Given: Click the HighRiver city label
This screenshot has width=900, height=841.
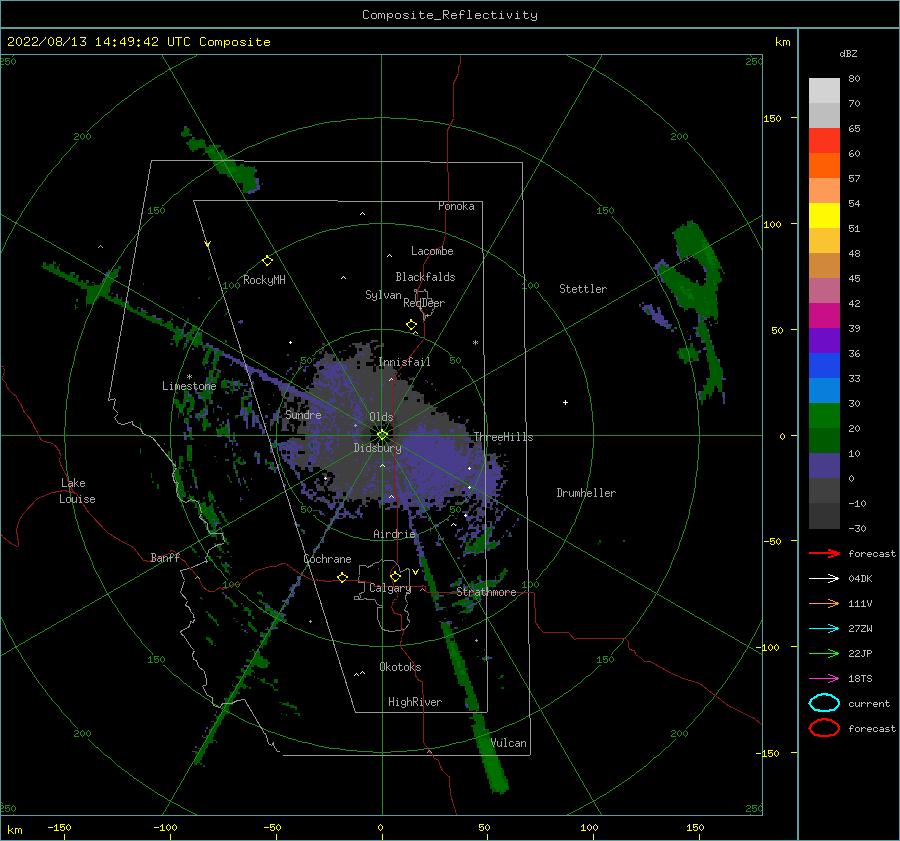Looking at the screenshot, I should pos(415,702).
